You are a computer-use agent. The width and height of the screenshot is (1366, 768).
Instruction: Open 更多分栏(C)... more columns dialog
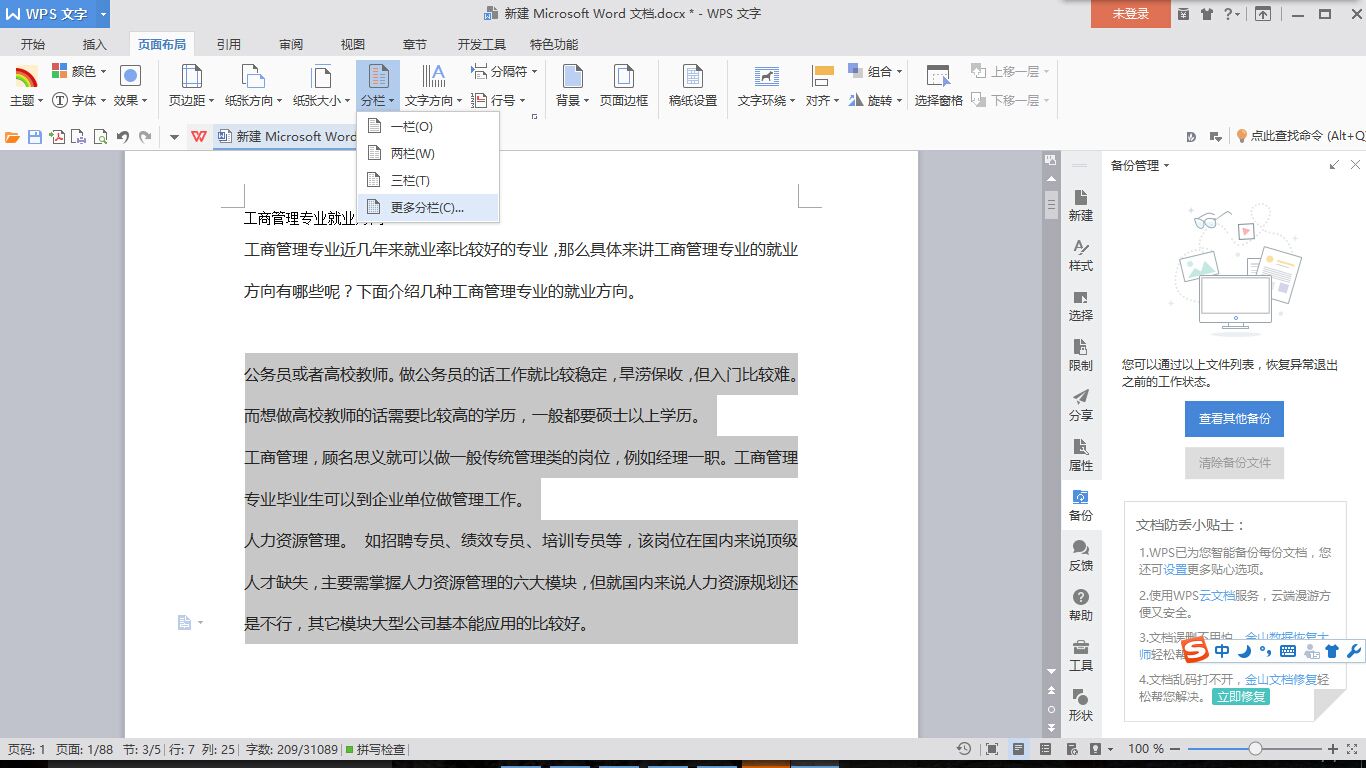[428, 208]
